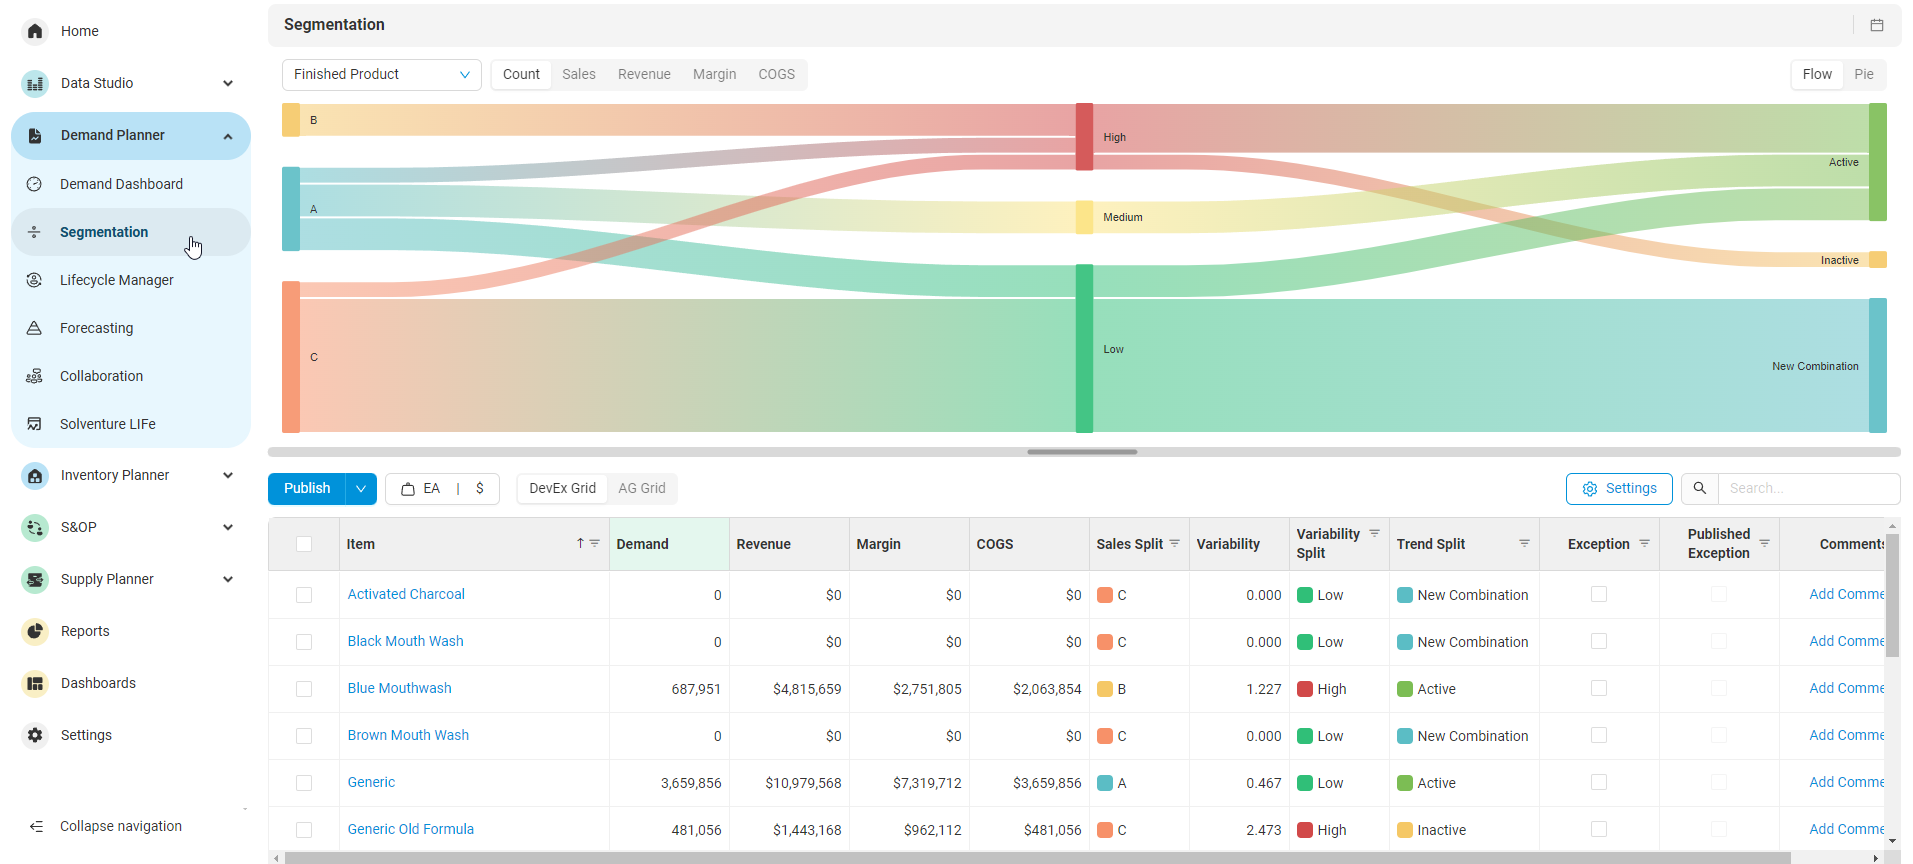This screenshot has height=864, width=1913.
Task: Click the Publish button
Action: (x=307, y=489)
